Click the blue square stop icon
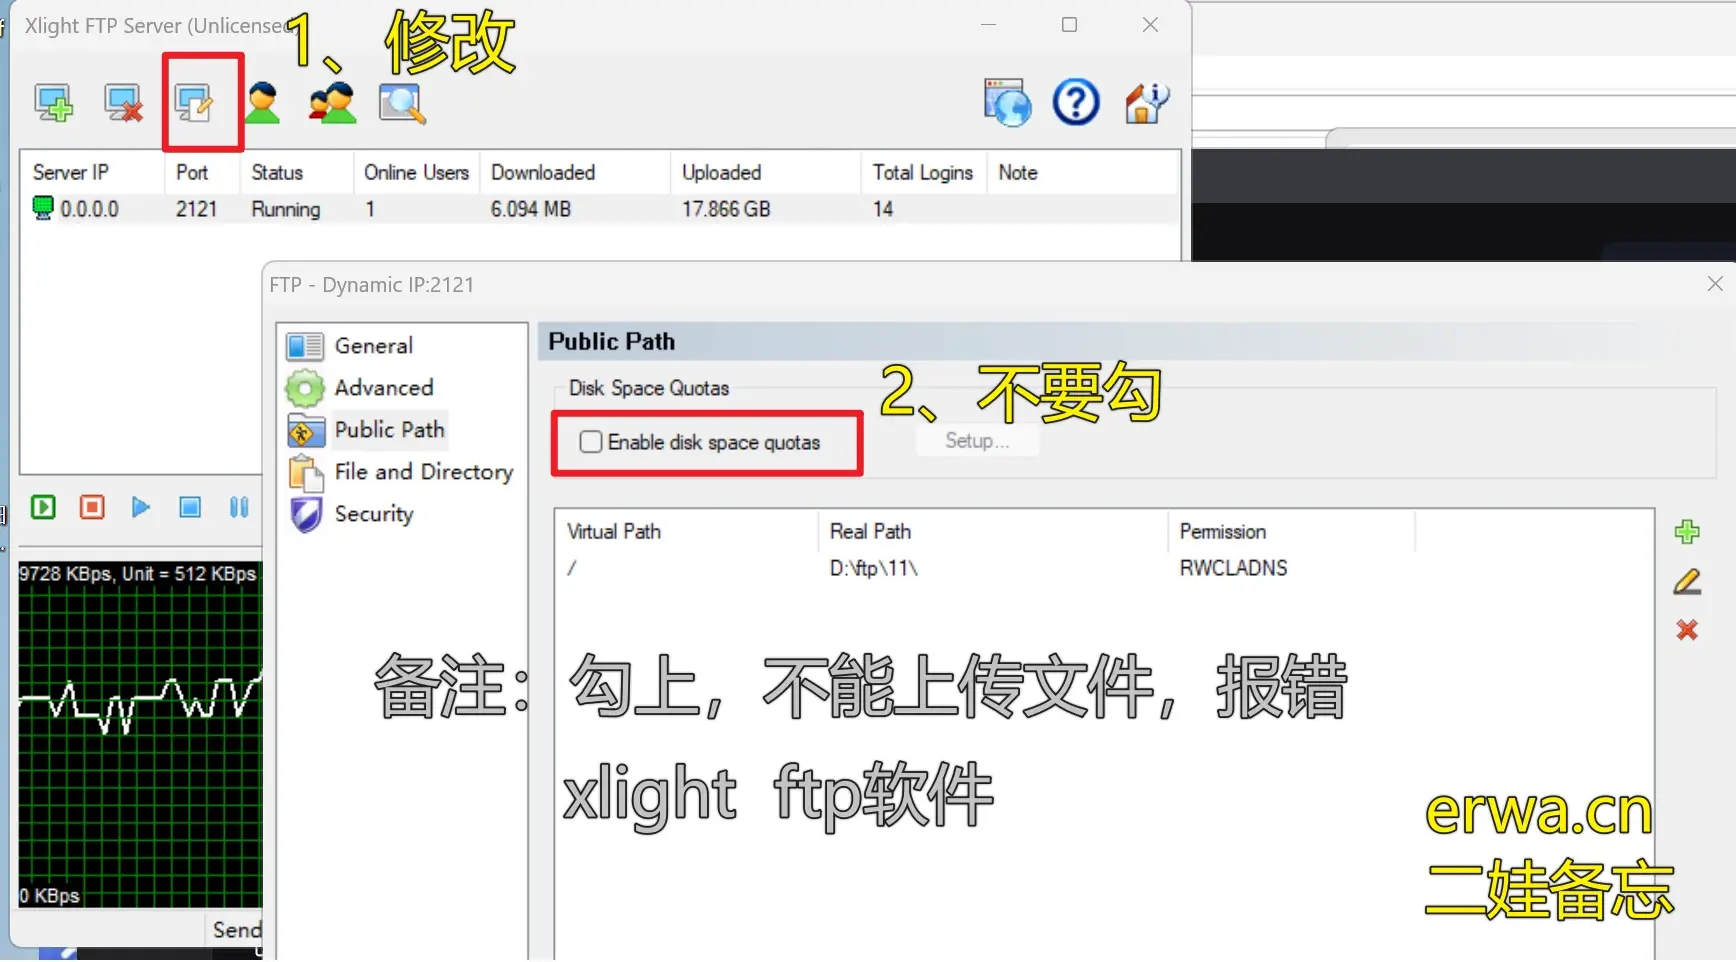This screenshot has height=962, width=1736. (x=190, y=507)
